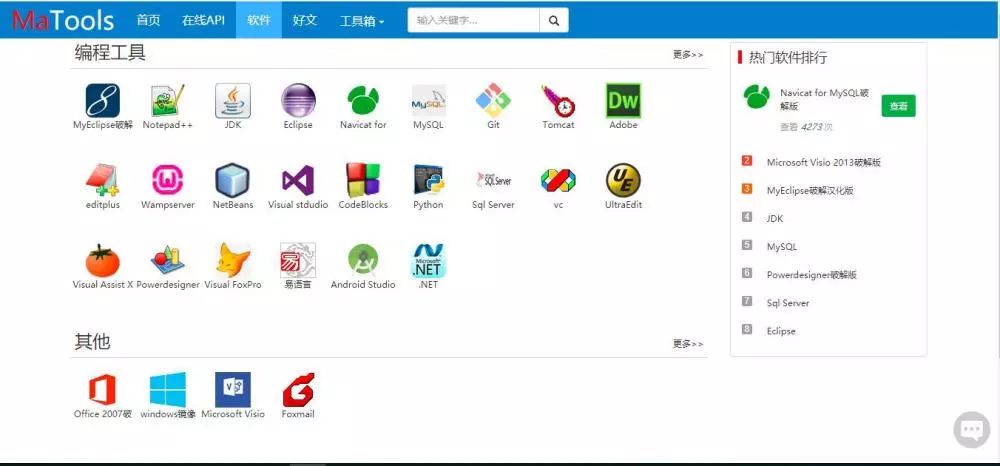The image size is (1000, 466).
Task: Open Sql Server link in hot ranking
Action: tap(788, 303)
